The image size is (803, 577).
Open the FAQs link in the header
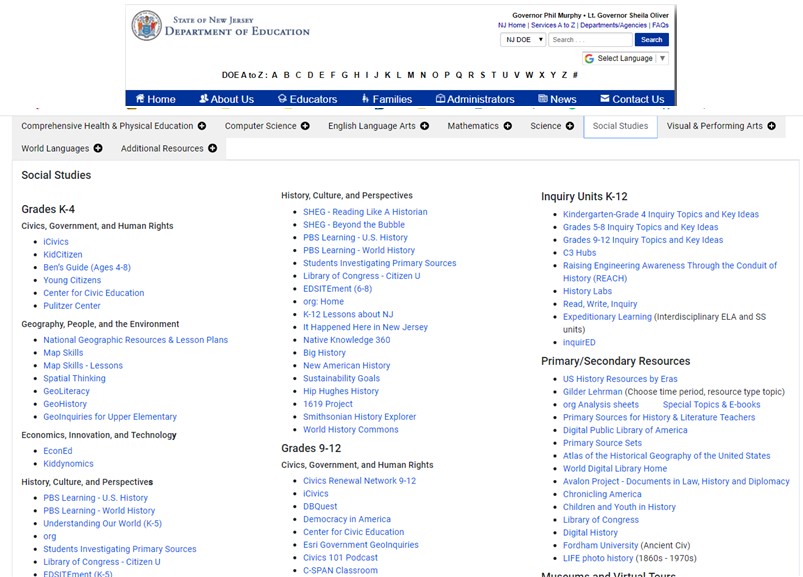(x=660, y=25)
